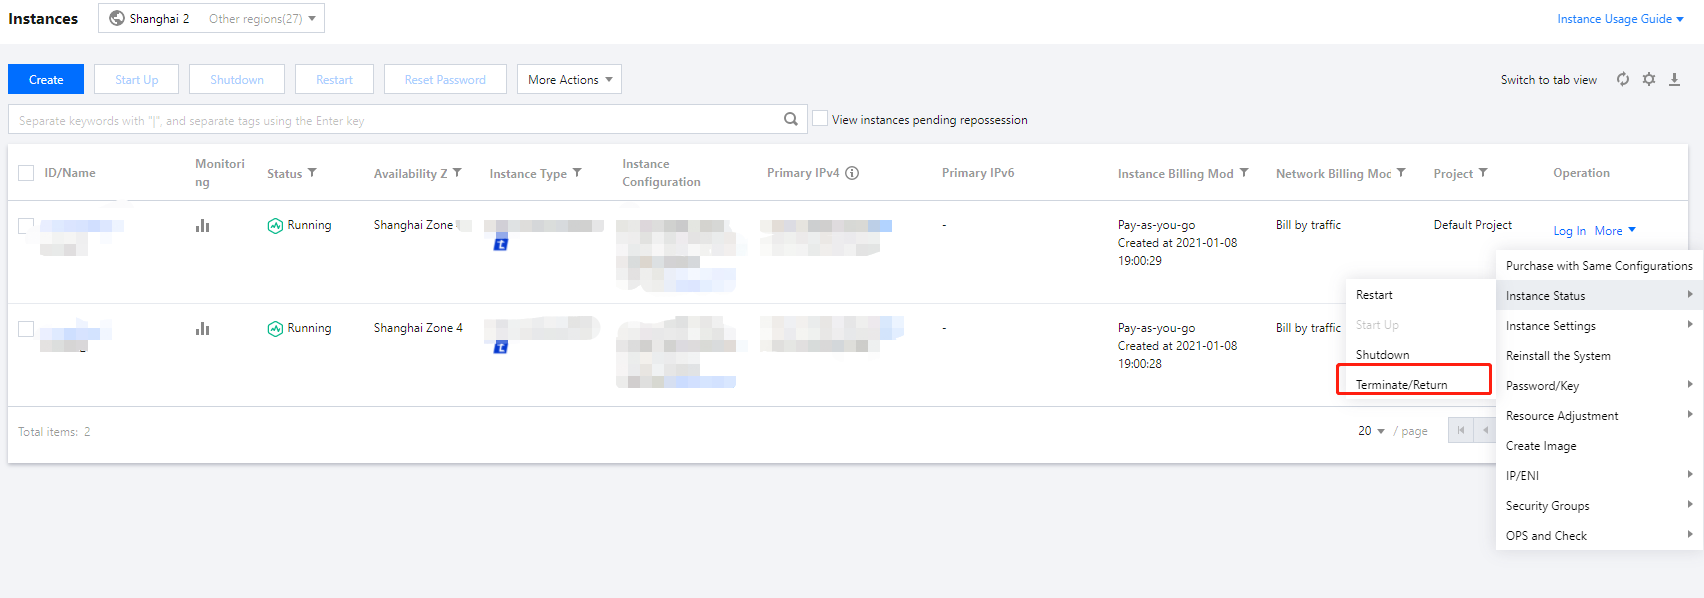This screenshot has width=1704, height=598.
Task: Click the refresh list icon
Action: click(1623, 79)
